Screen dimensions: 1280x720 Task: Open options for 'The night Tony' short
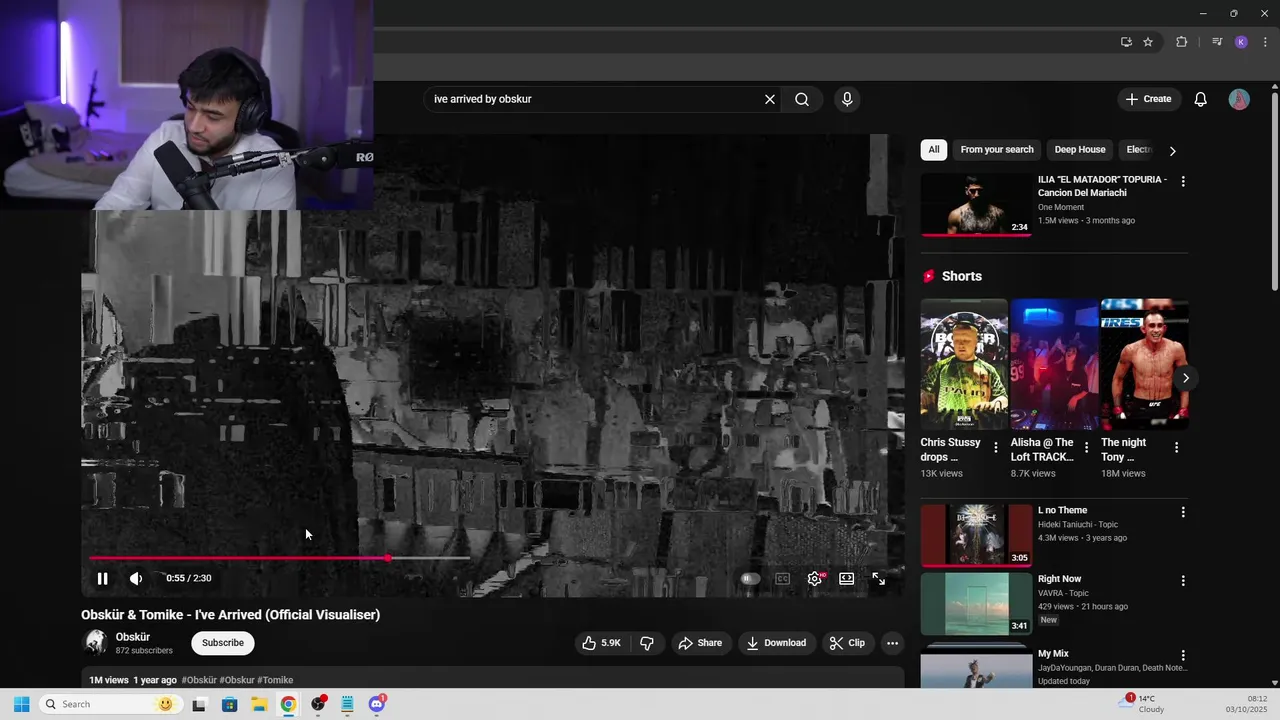point(1176,448)
